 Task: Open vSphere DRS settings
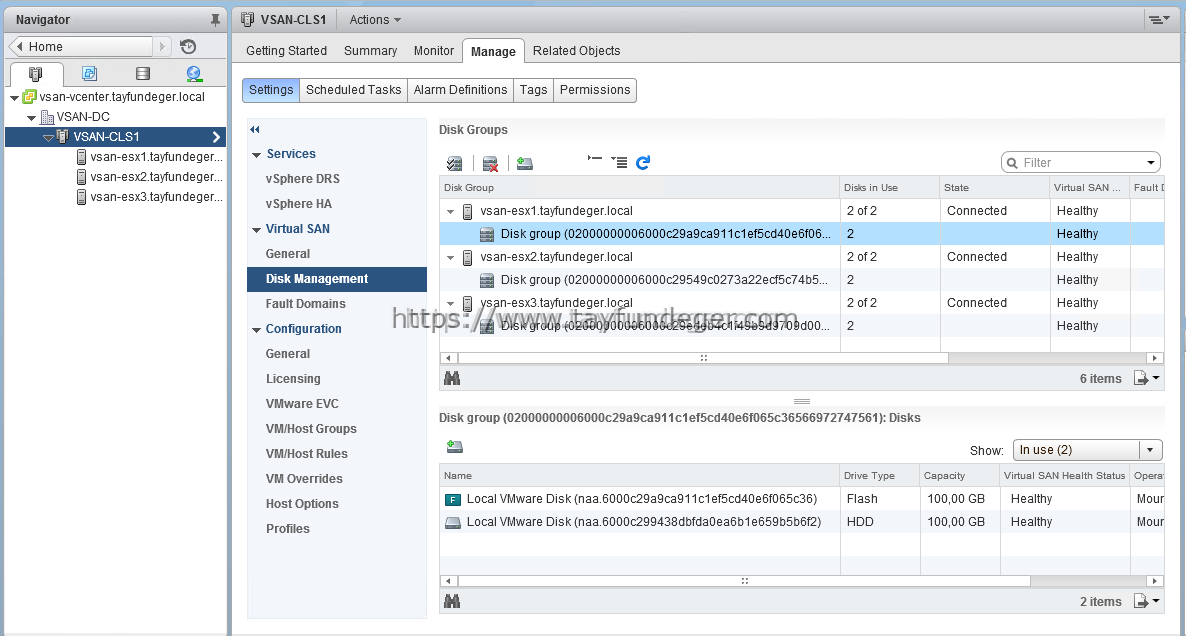[303, 178]
